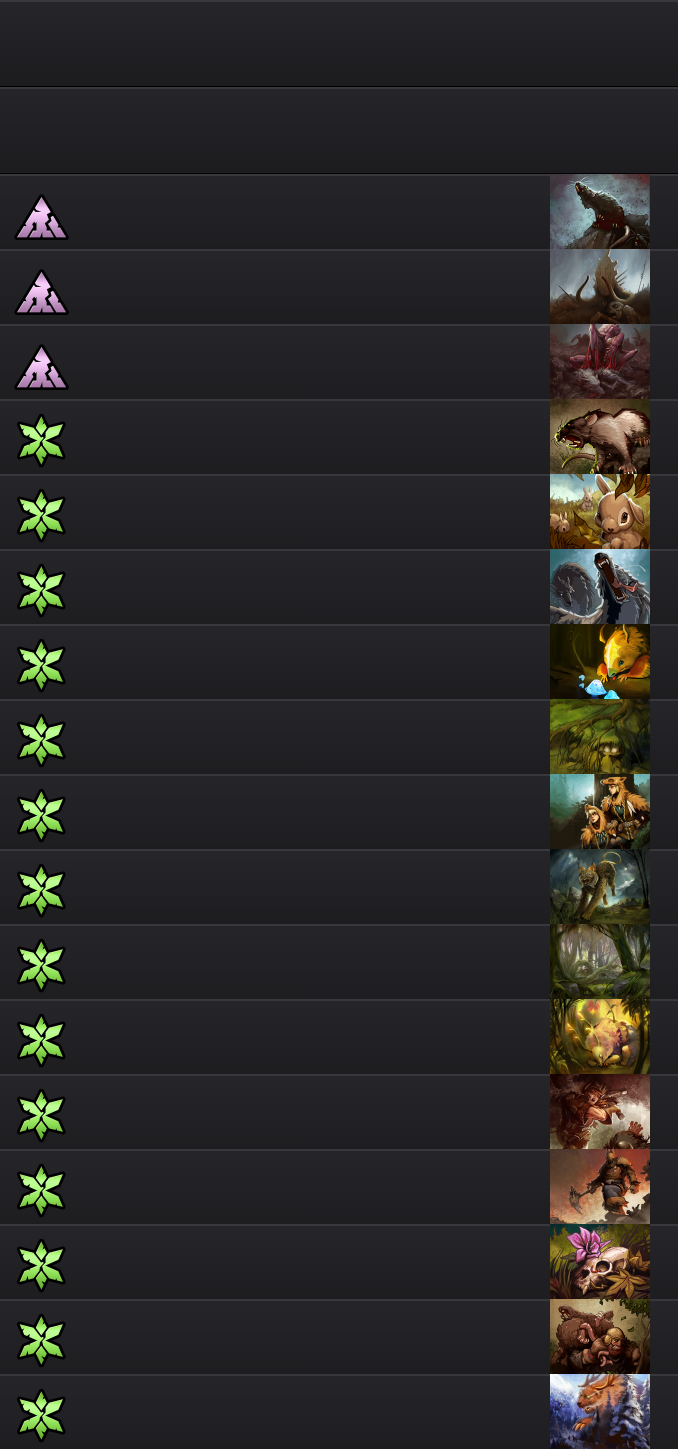
Task: Select the green leaf icon beside the snowy tiger card
Action: pyautogui.click(x=41, y=1416)
